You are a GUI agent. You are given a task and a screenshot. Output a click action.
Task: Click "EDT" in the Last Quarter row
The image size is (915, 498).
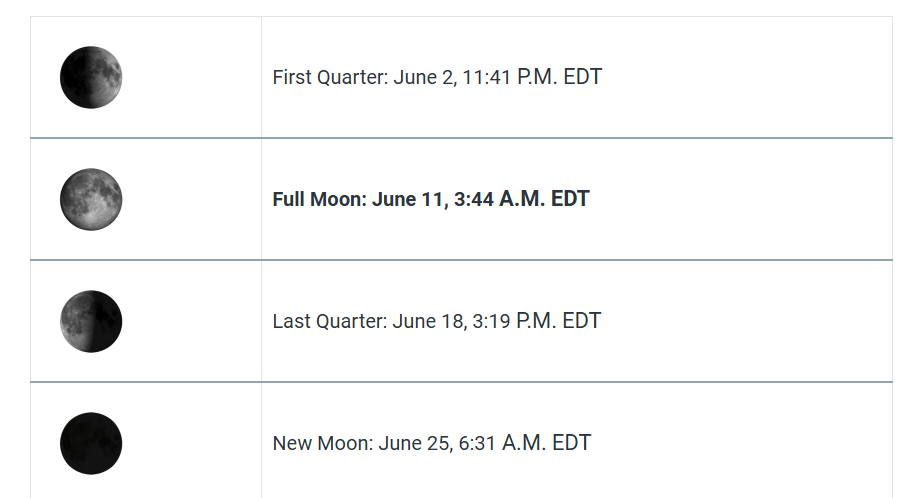582,321
